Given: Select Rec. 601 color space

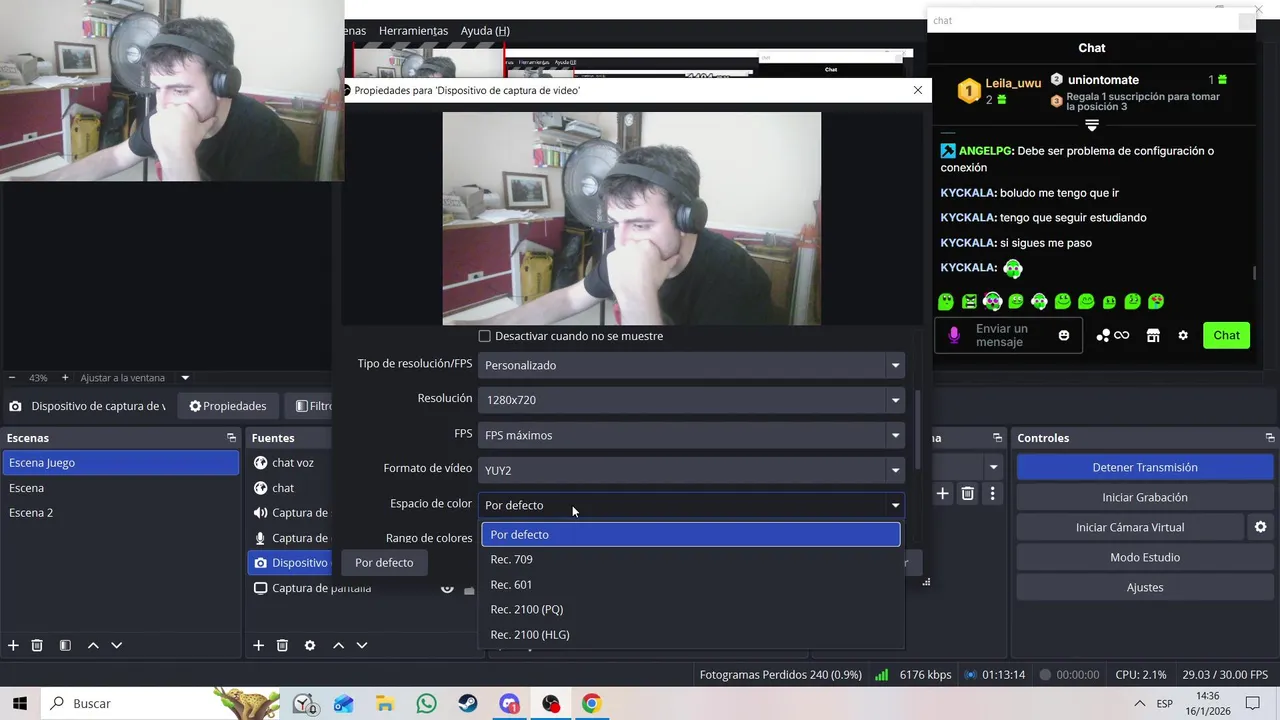Looking at the screenshot, I should (x=691, y=584).
